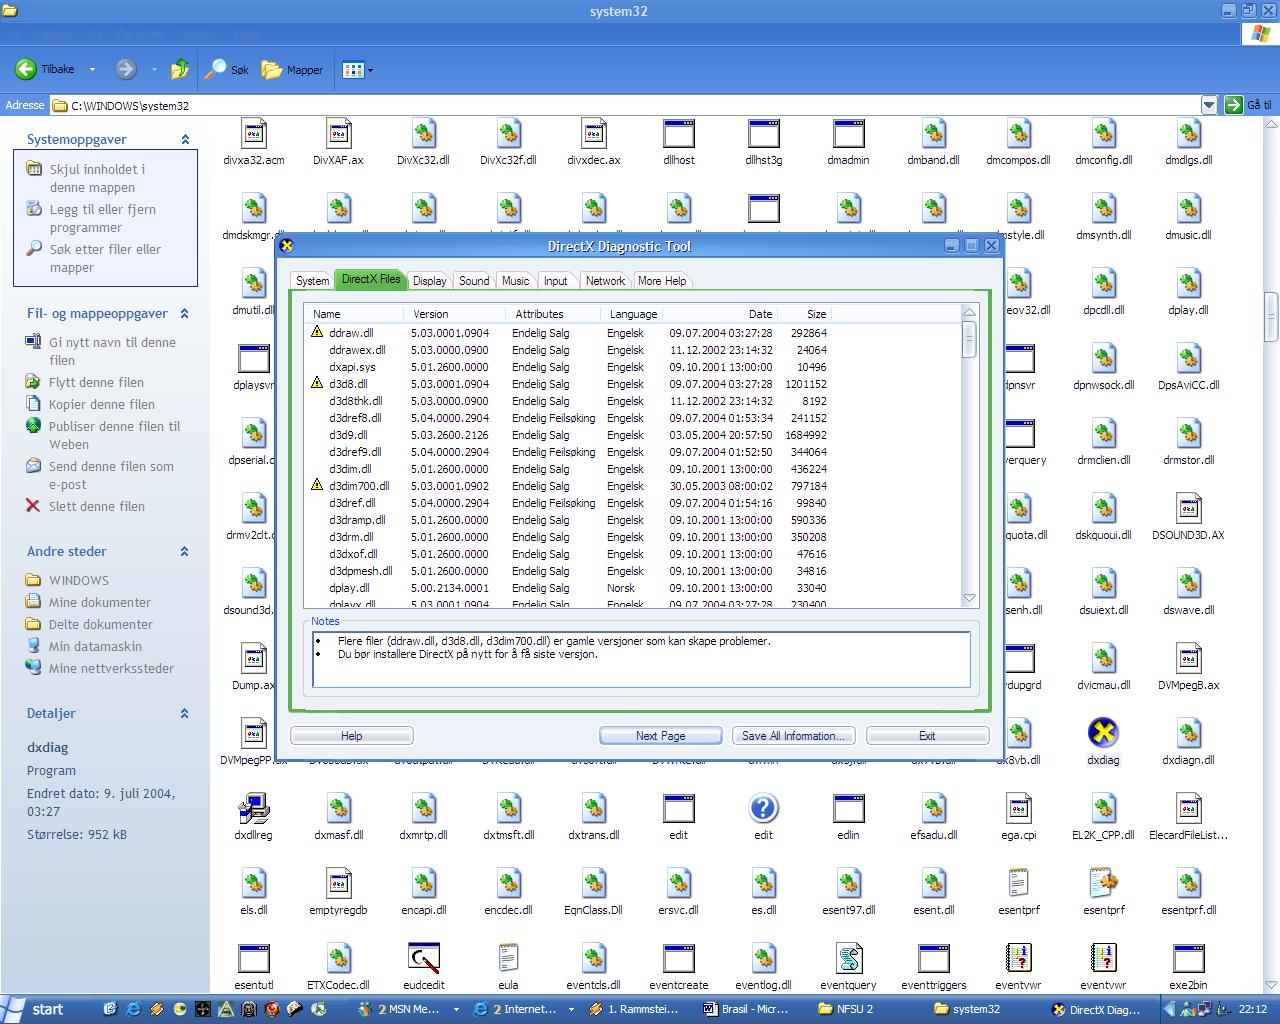Toggle the Mapper folders pane

[x=292, y=69]
